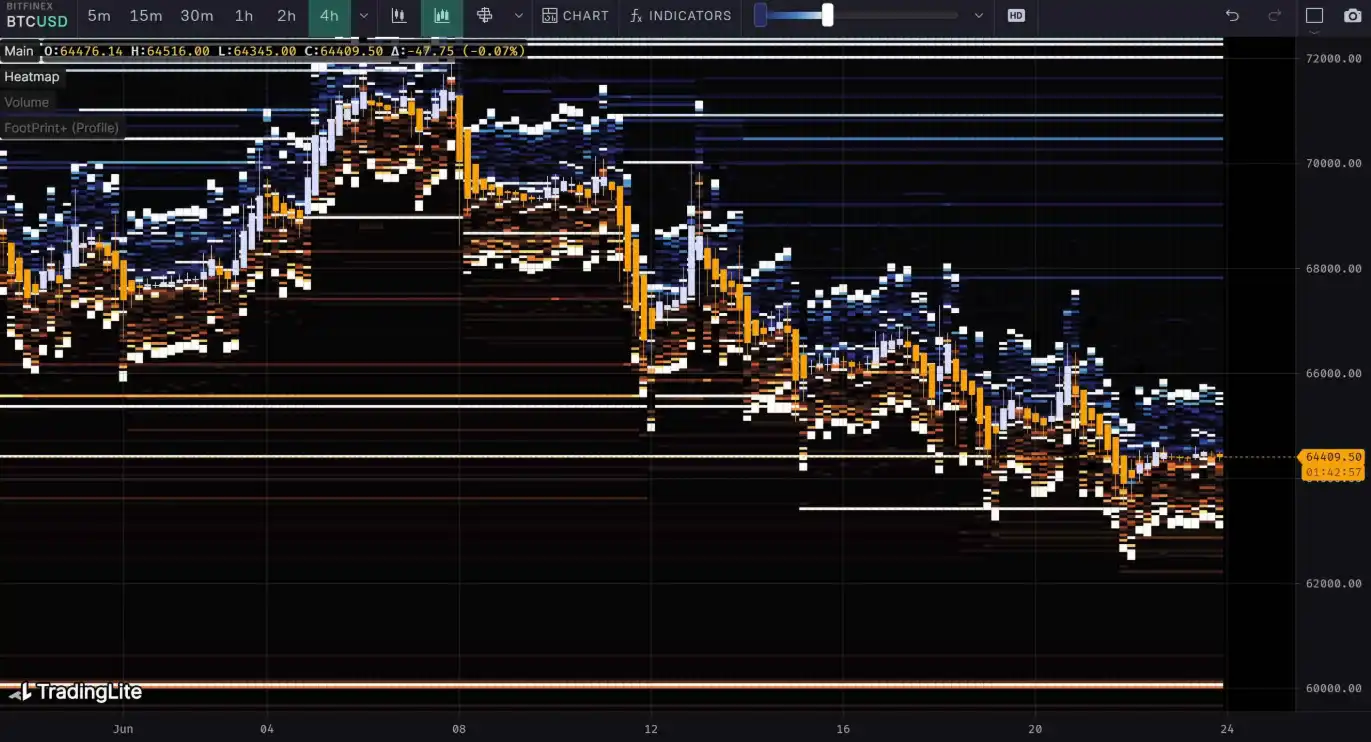This screenshot has height=742, width=1371.
Task: Click the undo arrow icon
Action: click(1232, 16)
